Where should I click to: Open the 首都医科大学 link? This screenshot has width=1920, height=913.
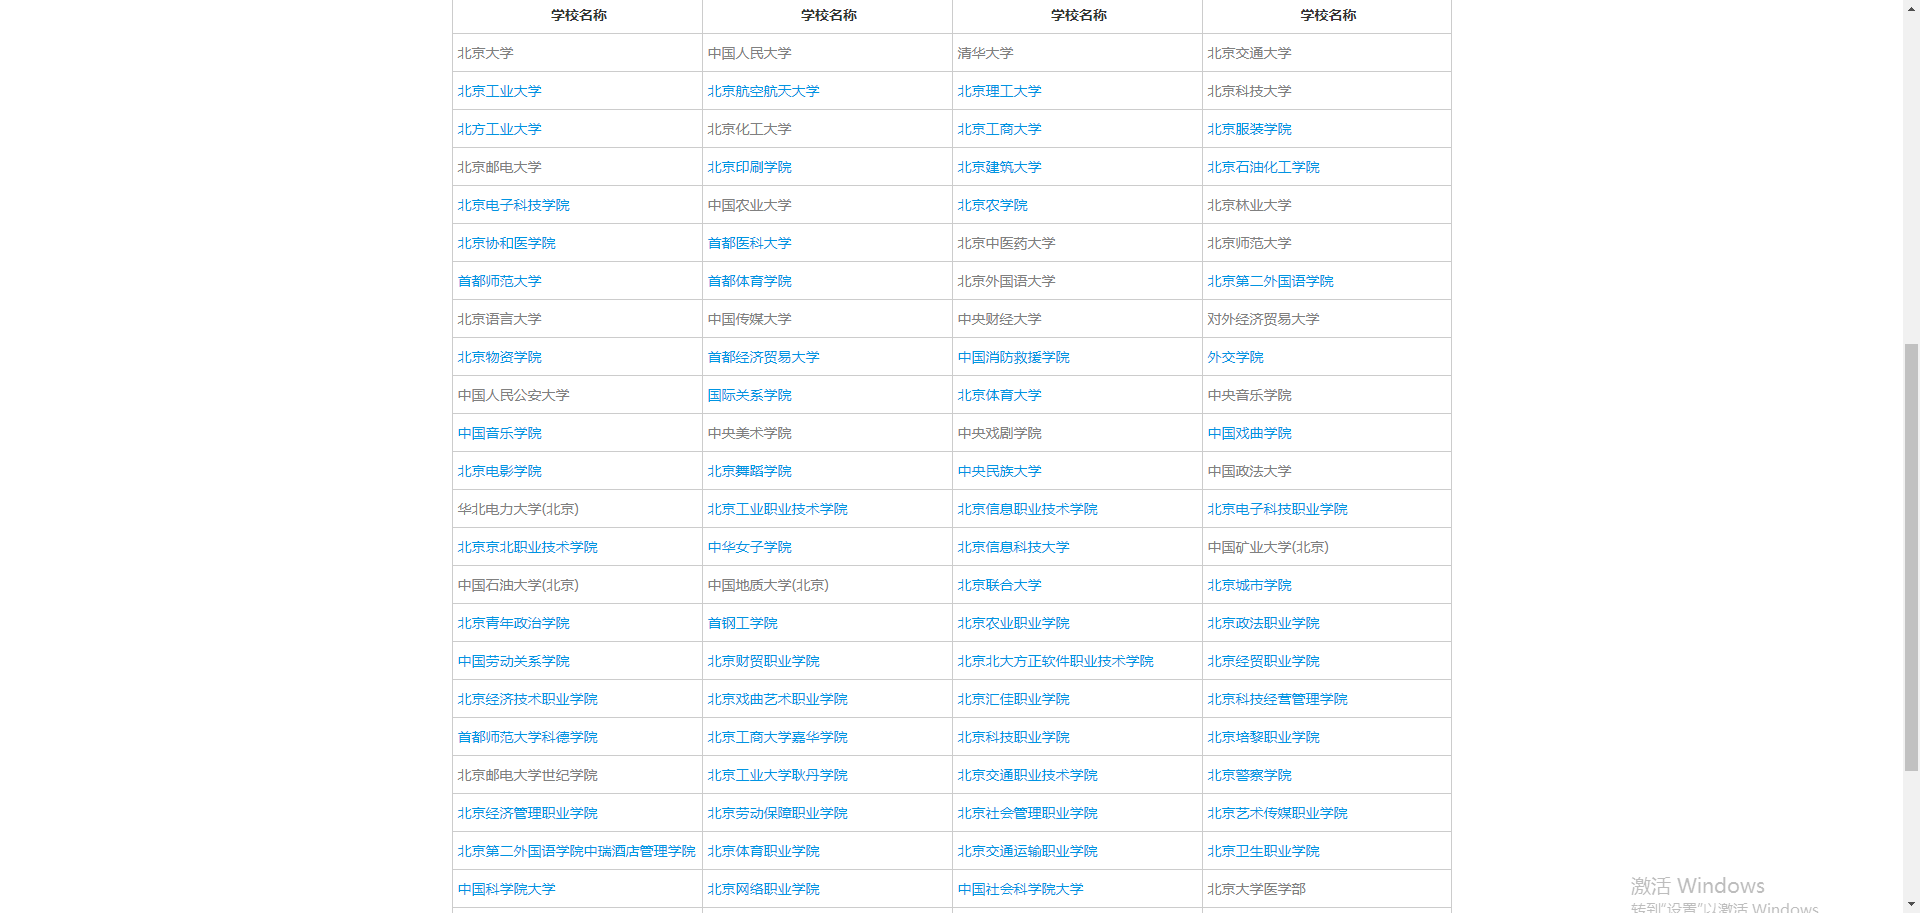coord(749,243)
